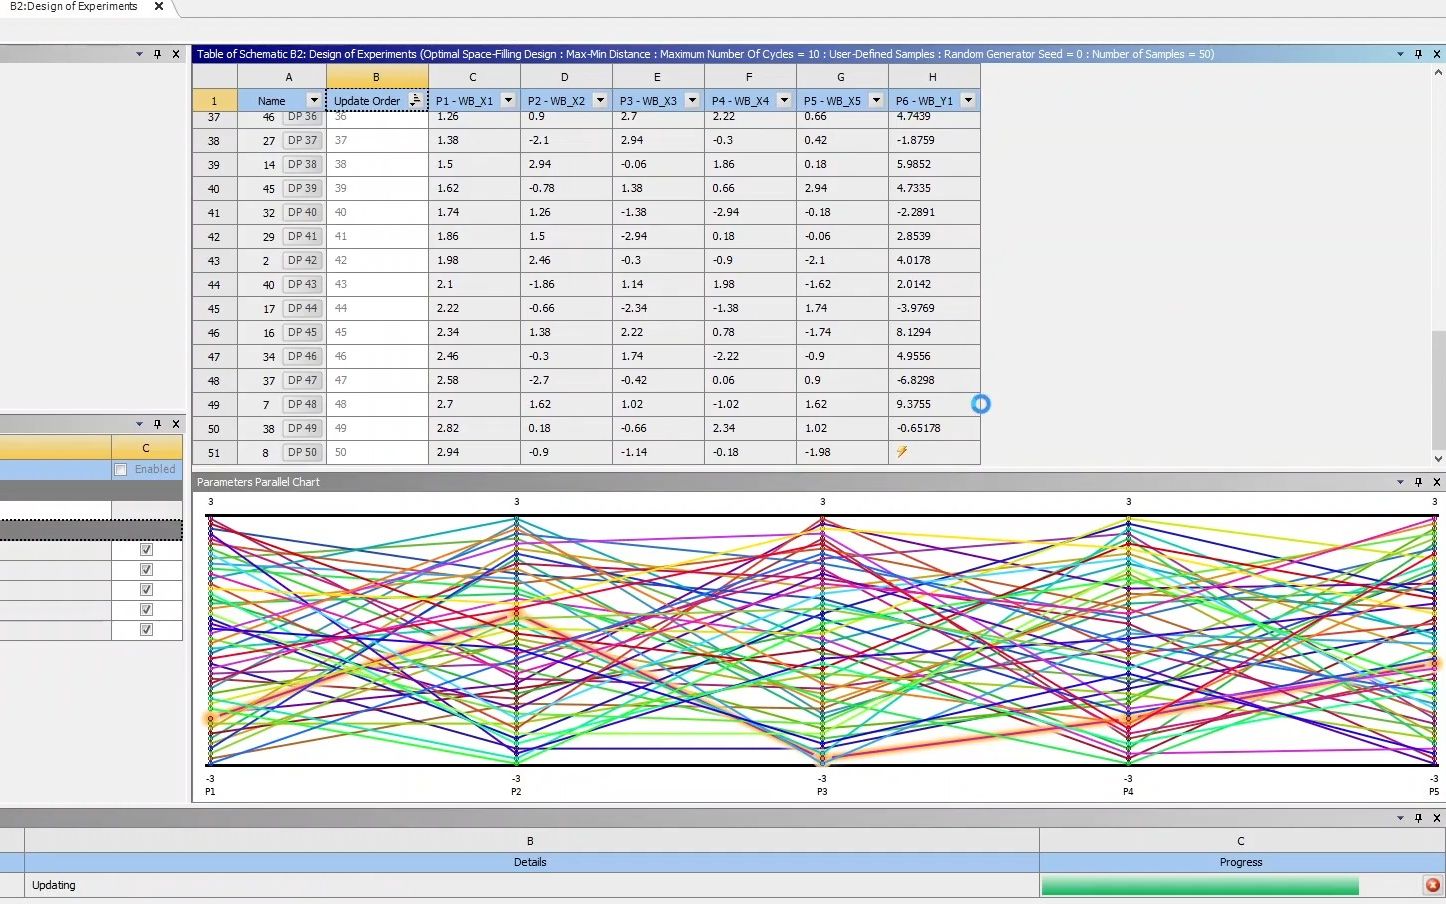Select the cell with value -3.9769
This screenshot has width=1446, height=904.
pos(934,308)
